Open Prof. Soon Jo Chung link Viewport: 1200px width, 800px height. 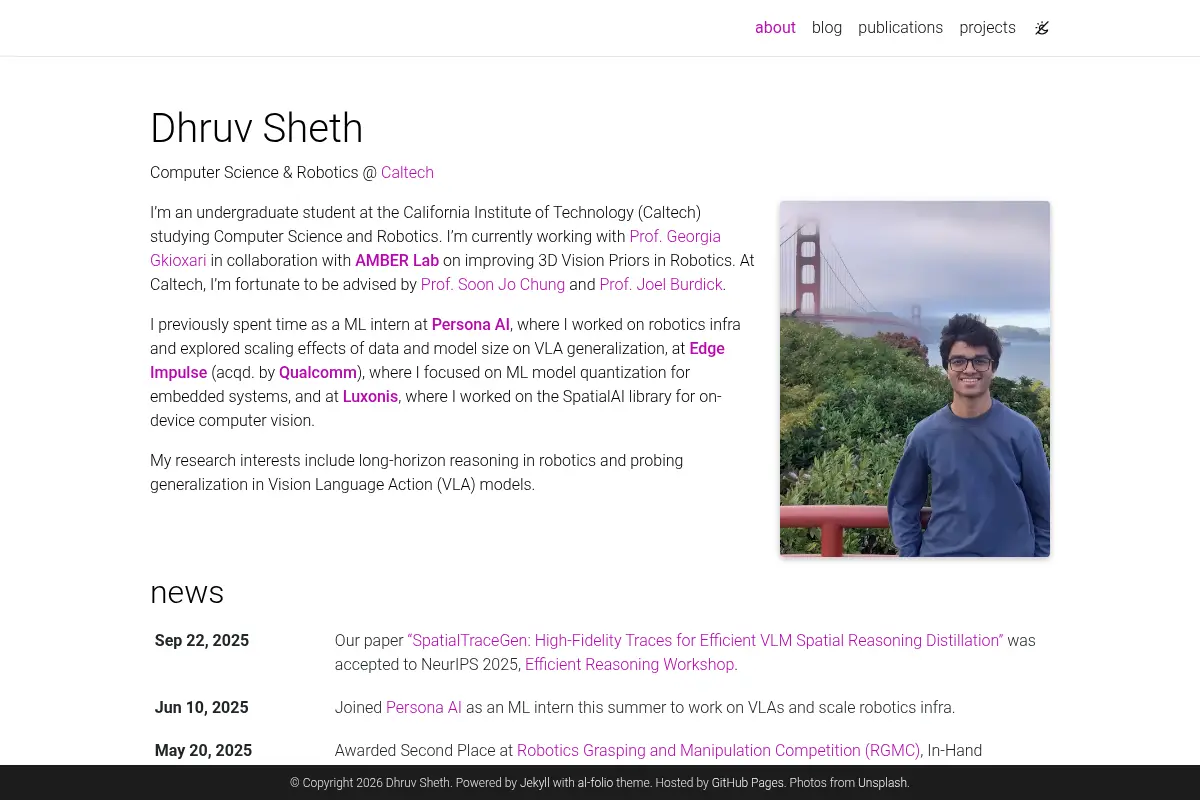point(493,284)
